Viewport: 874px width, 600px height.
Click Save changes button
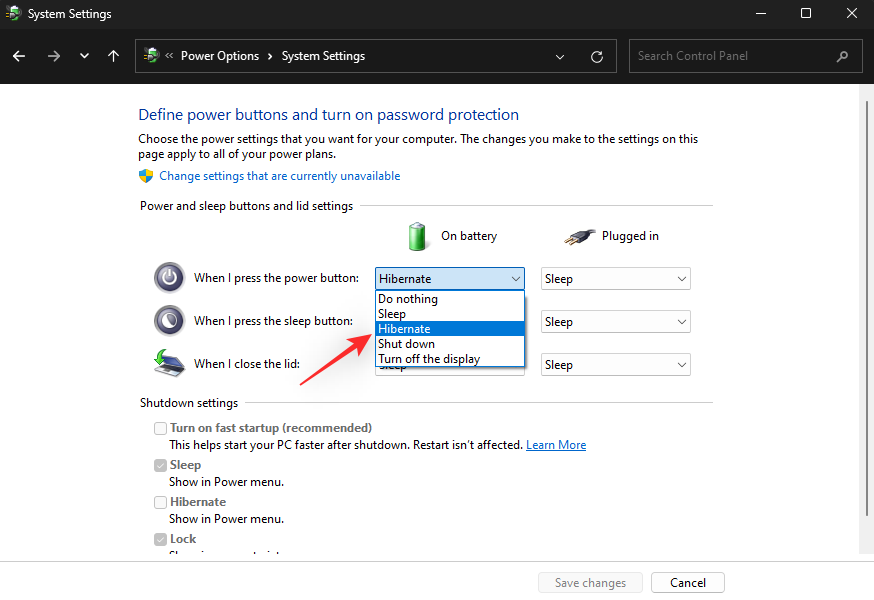click(590, 583)
